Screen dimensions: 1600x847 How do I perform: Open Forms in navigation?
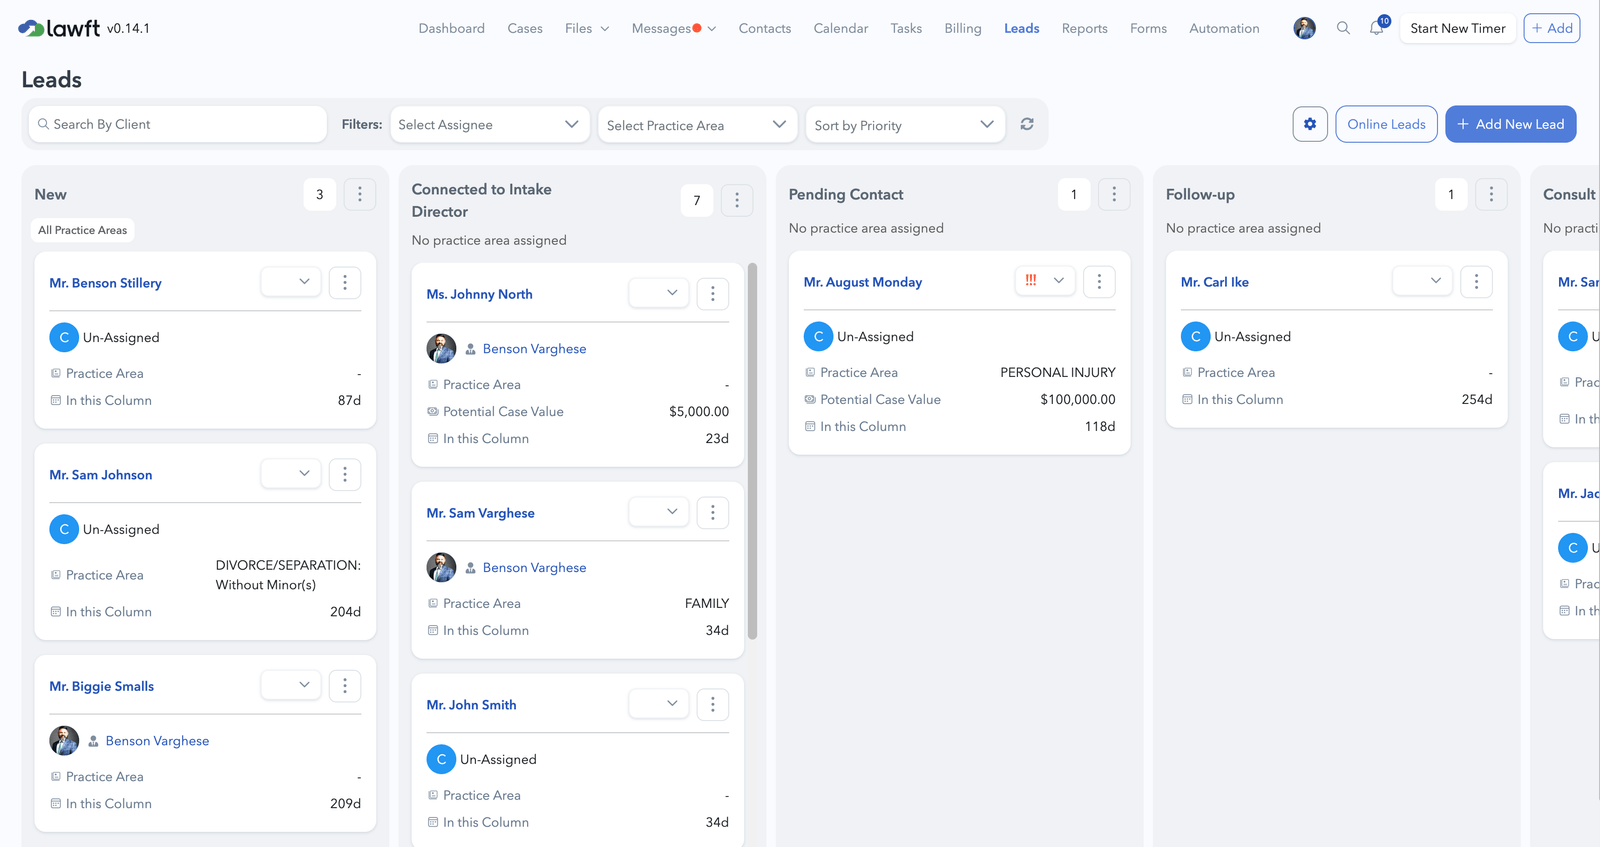tap(1148, 28)
